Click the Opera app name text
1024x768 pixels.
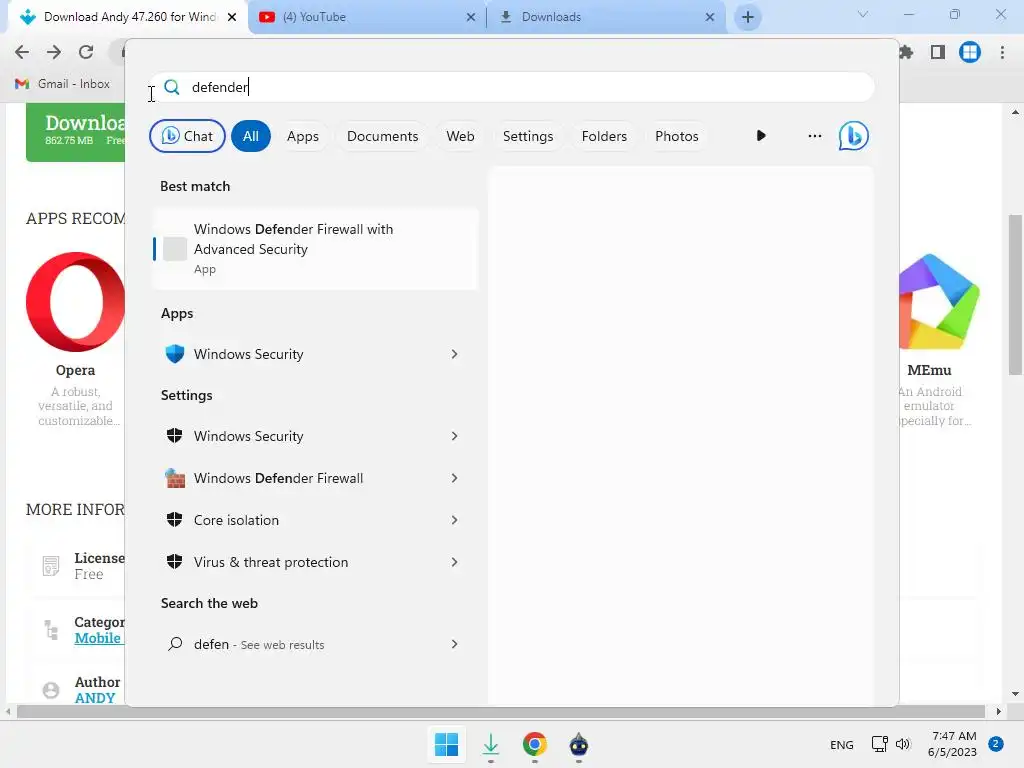[75, 370]
